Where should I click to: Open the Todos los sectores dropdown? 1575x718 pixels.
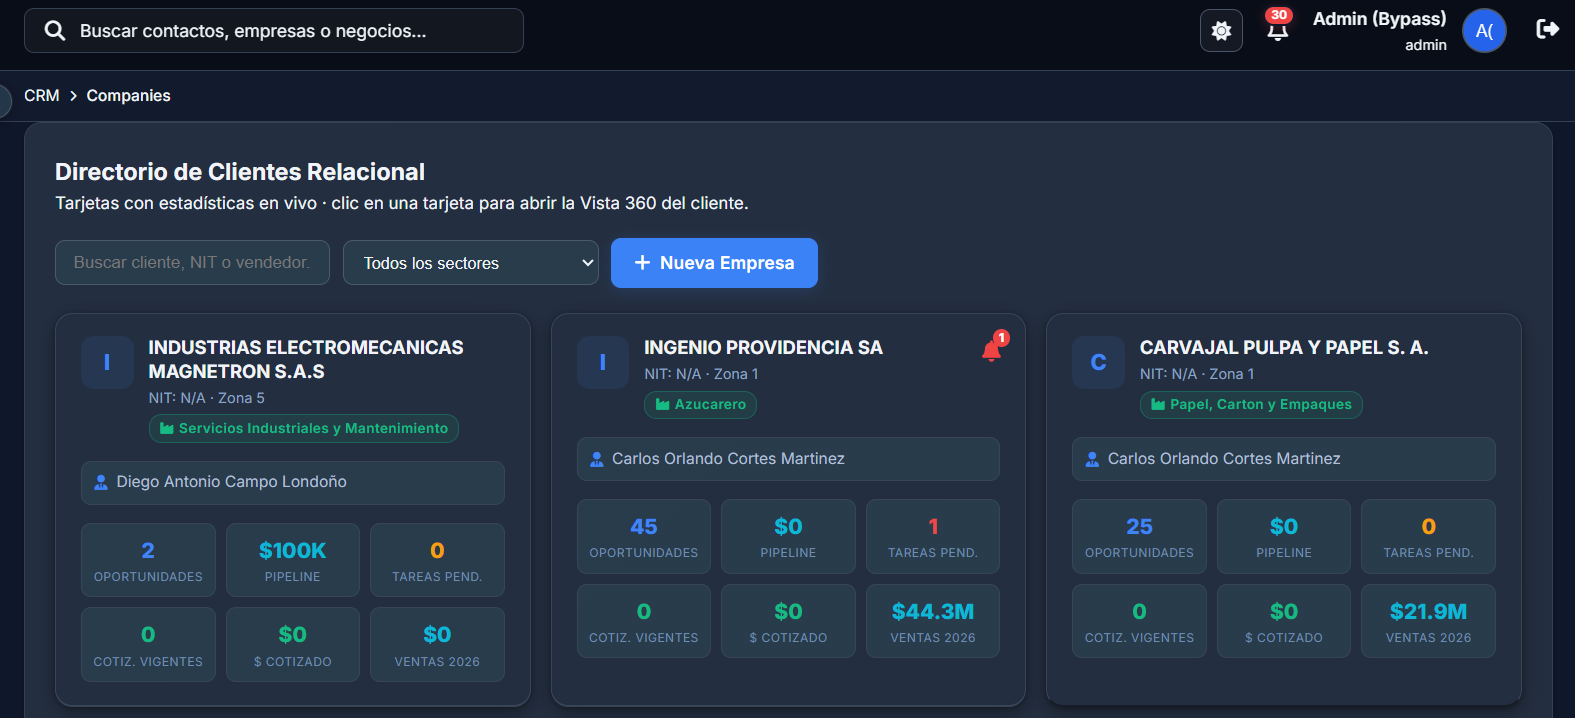pyautogui.click(x=471, y=263)
